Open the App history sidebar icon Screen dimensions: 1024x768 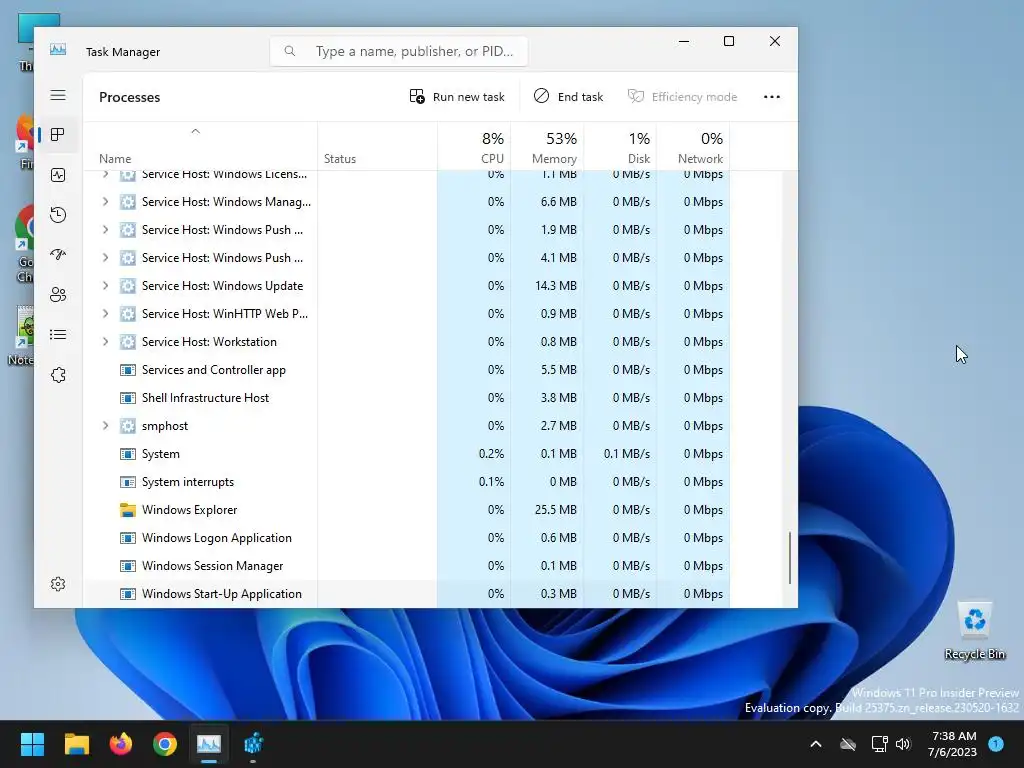[x=58, y=215]
